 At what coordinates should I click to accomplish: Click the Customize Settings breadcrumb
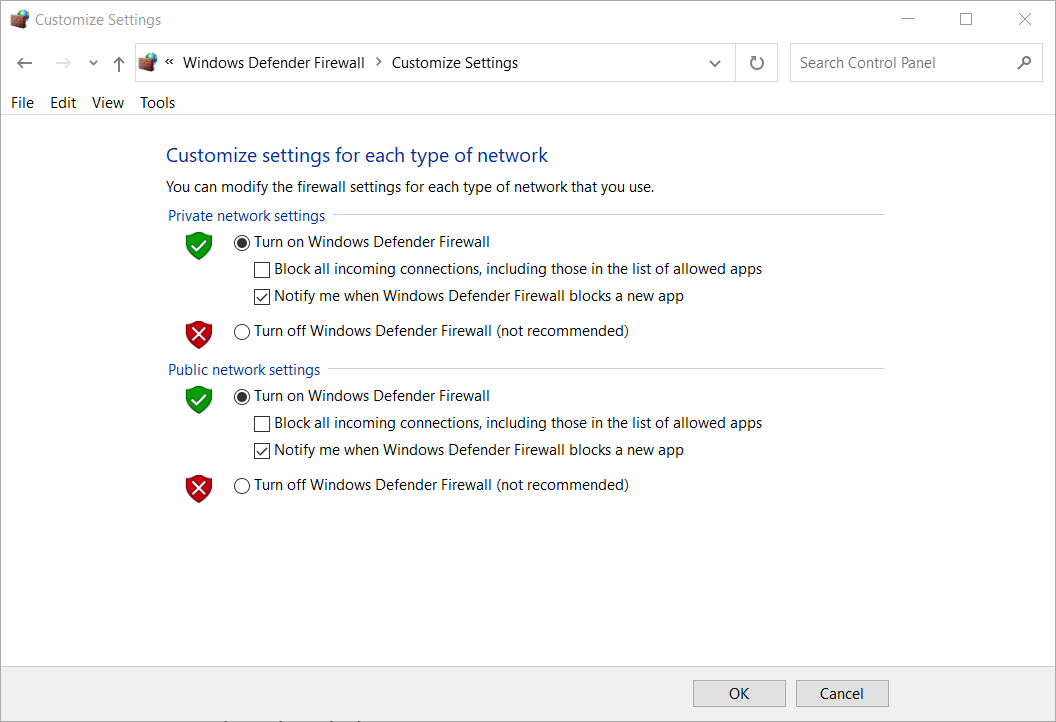(455, 63)
